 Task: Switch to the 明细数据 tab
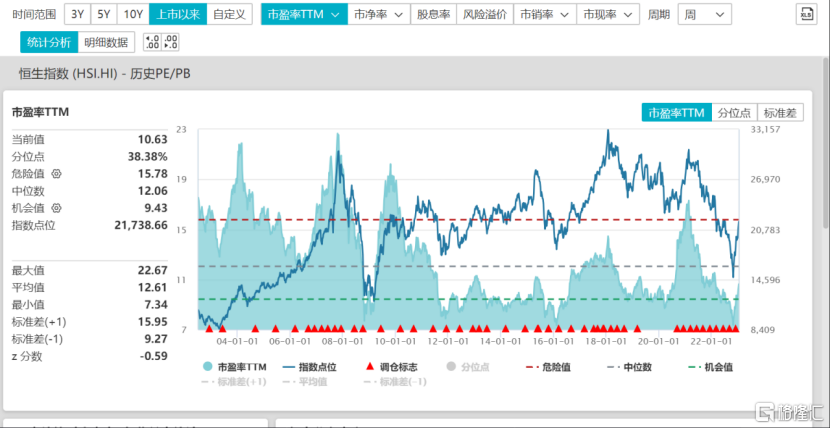coord(106,42)
